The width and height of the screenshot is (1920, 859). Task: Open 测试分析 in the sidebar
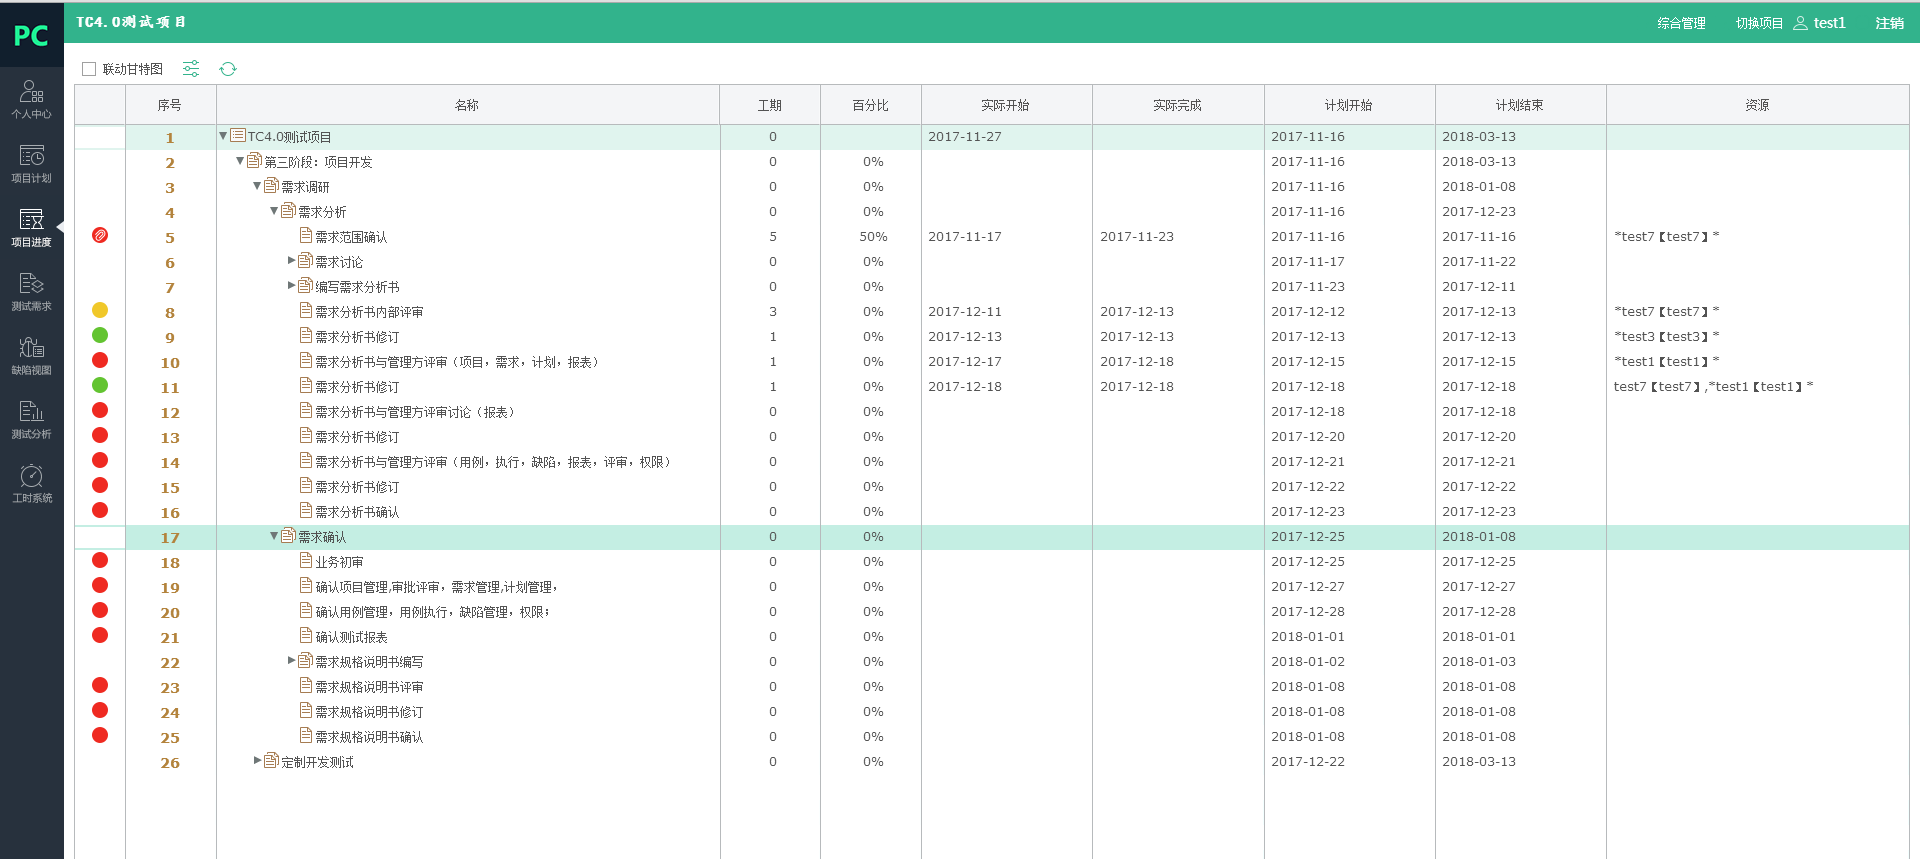coord(31,419)
